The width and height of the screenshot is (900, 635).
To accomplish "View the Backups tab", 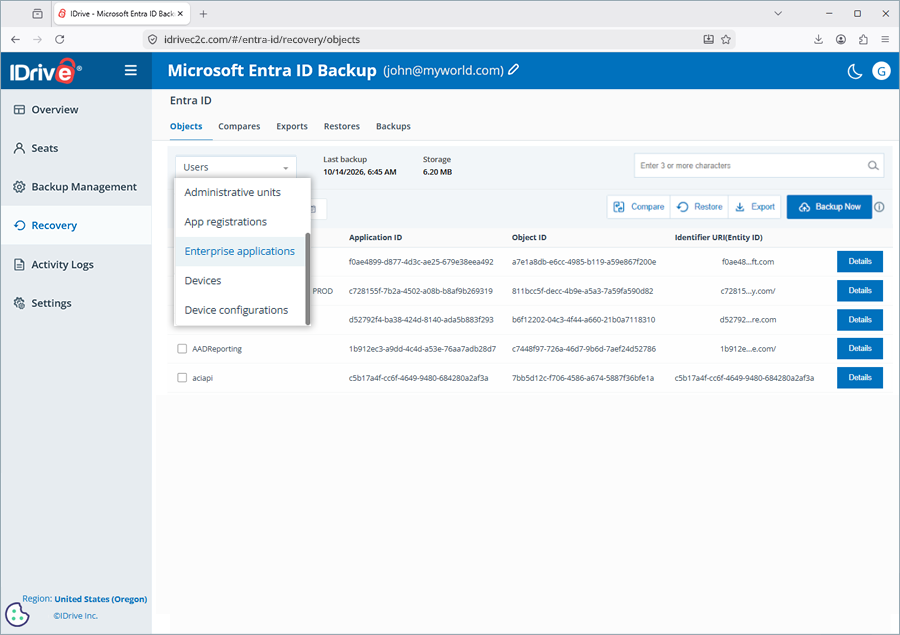I will click(393, 126).
